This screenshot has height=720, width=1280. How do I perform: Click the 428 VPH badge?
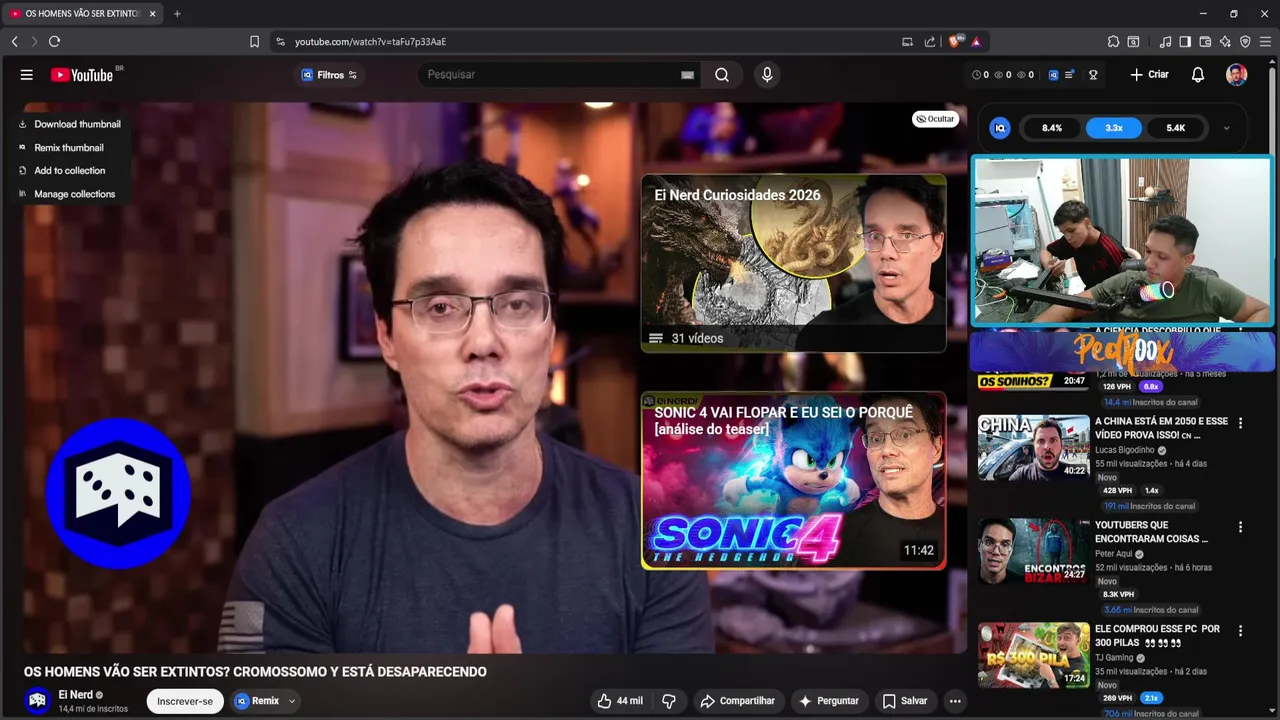1117,491
